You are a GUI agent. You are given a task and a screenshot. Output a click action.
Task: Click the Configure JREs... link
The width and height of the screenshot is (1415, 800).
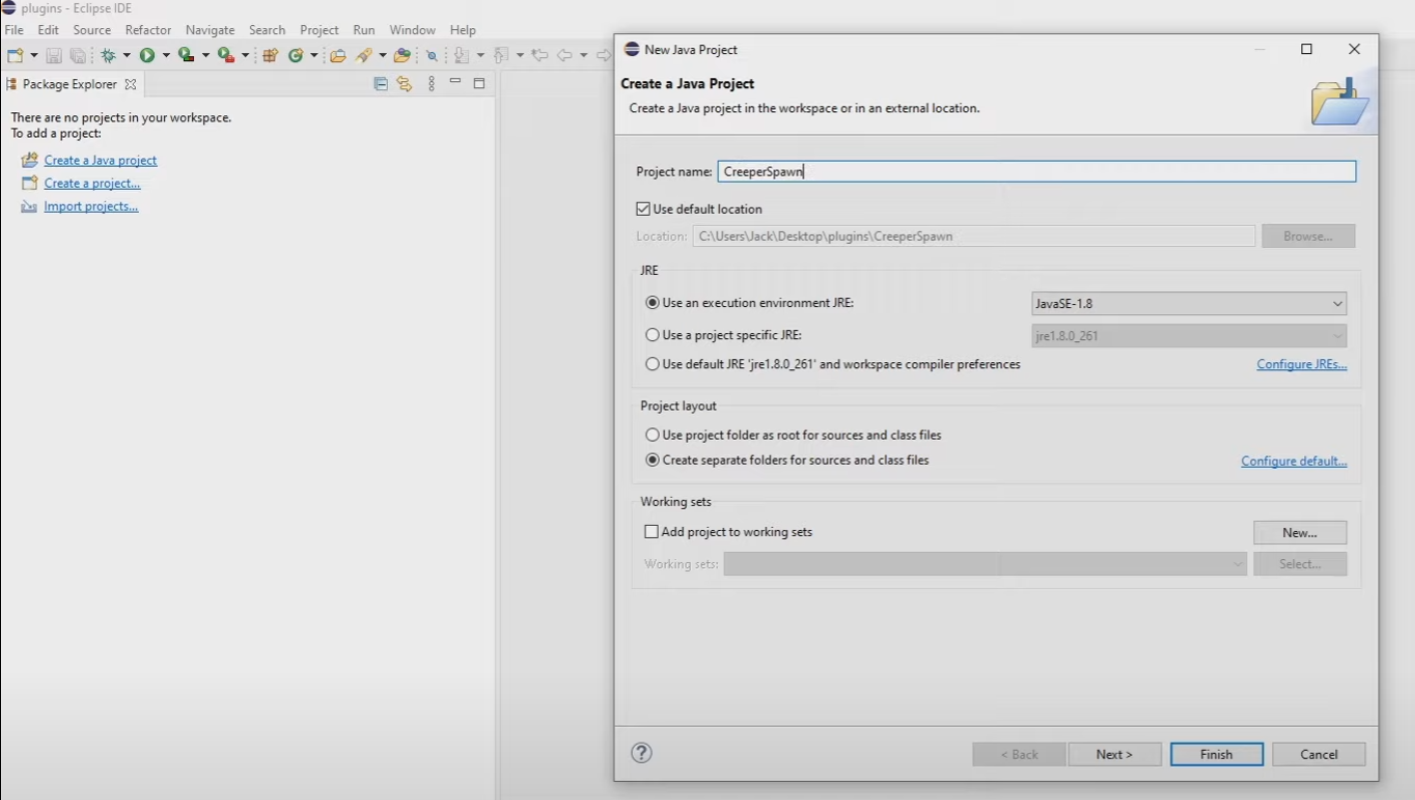(x=1302, y=364)
